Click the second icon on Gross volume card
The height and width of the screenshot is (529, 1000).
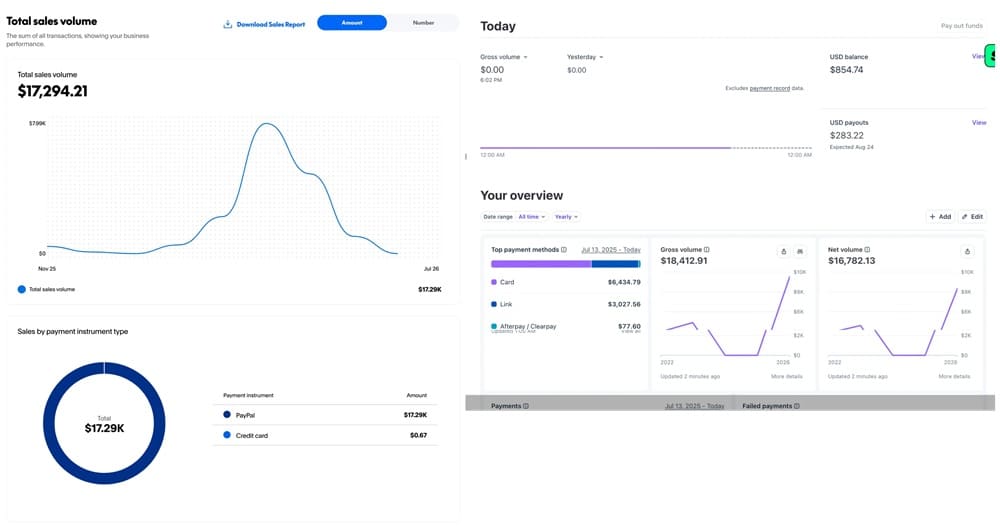[800, 251]
